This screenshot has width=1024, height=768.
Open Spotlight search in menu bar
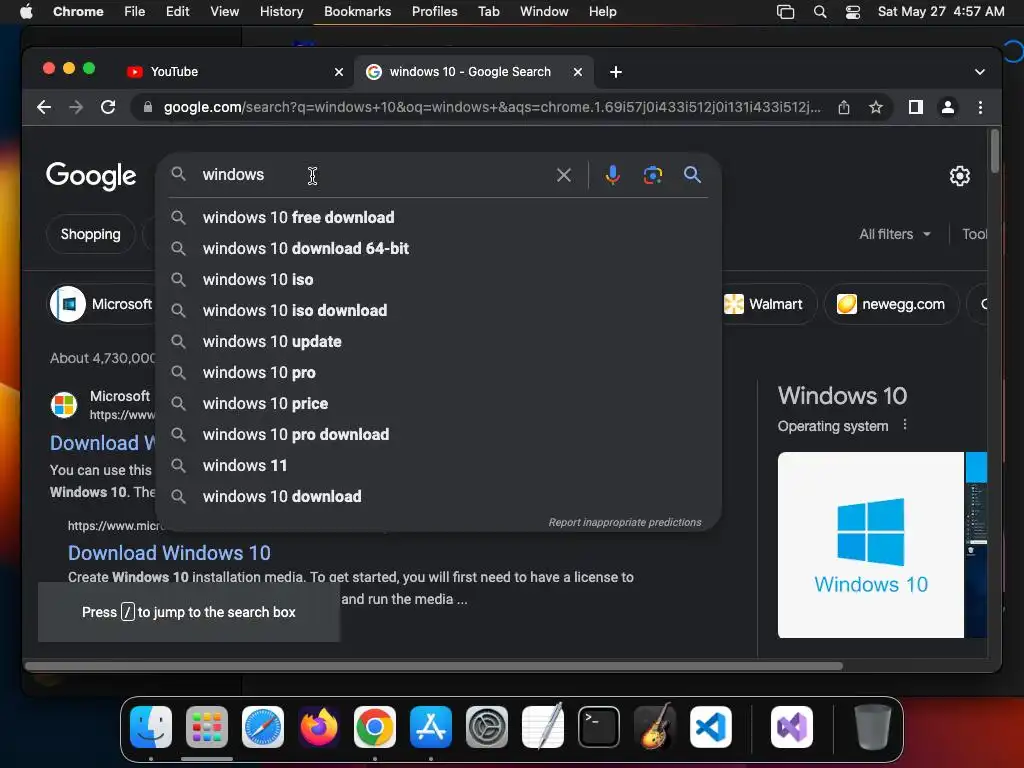click(x=820, y=12)
